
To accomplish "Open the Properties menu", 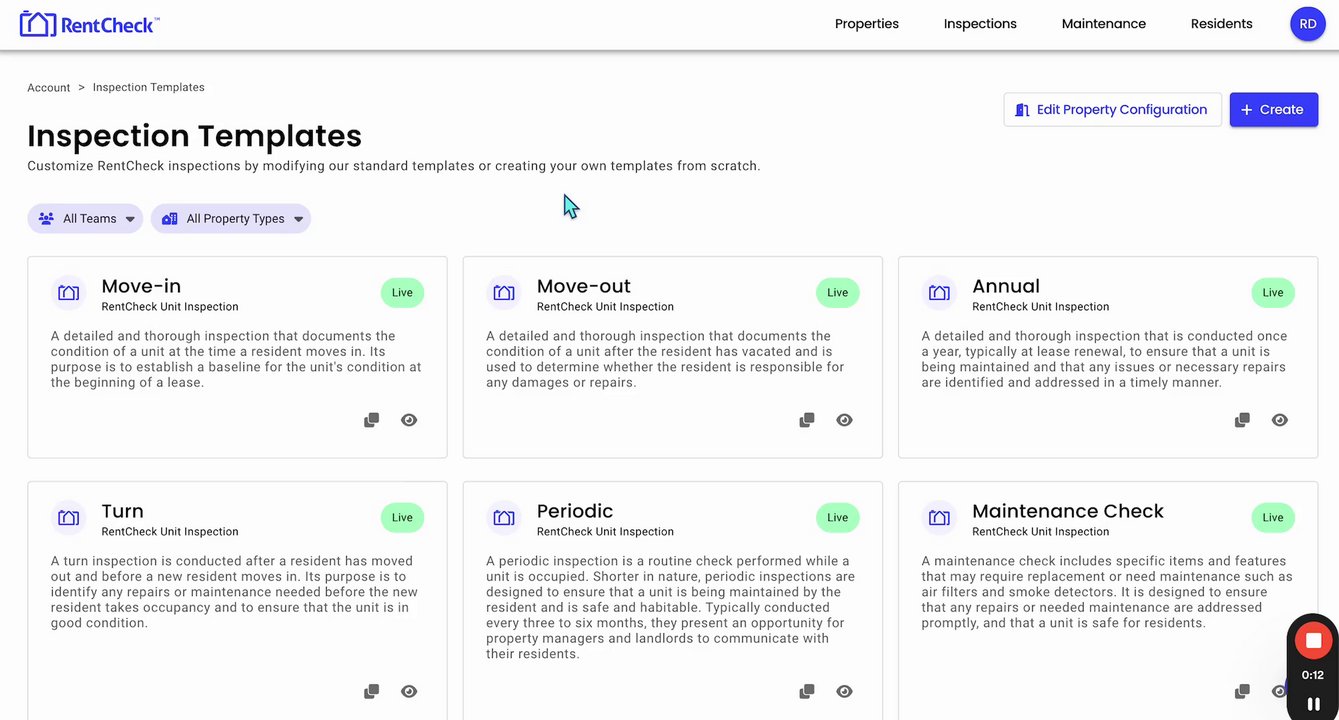I will point(866,24).
